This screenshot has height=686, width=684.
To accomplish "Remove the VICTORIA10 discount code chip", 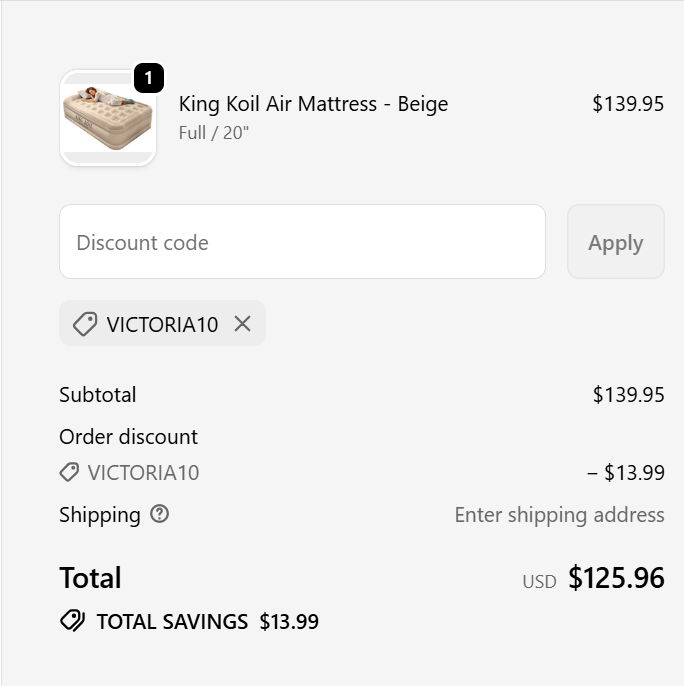I will (242, 323).
